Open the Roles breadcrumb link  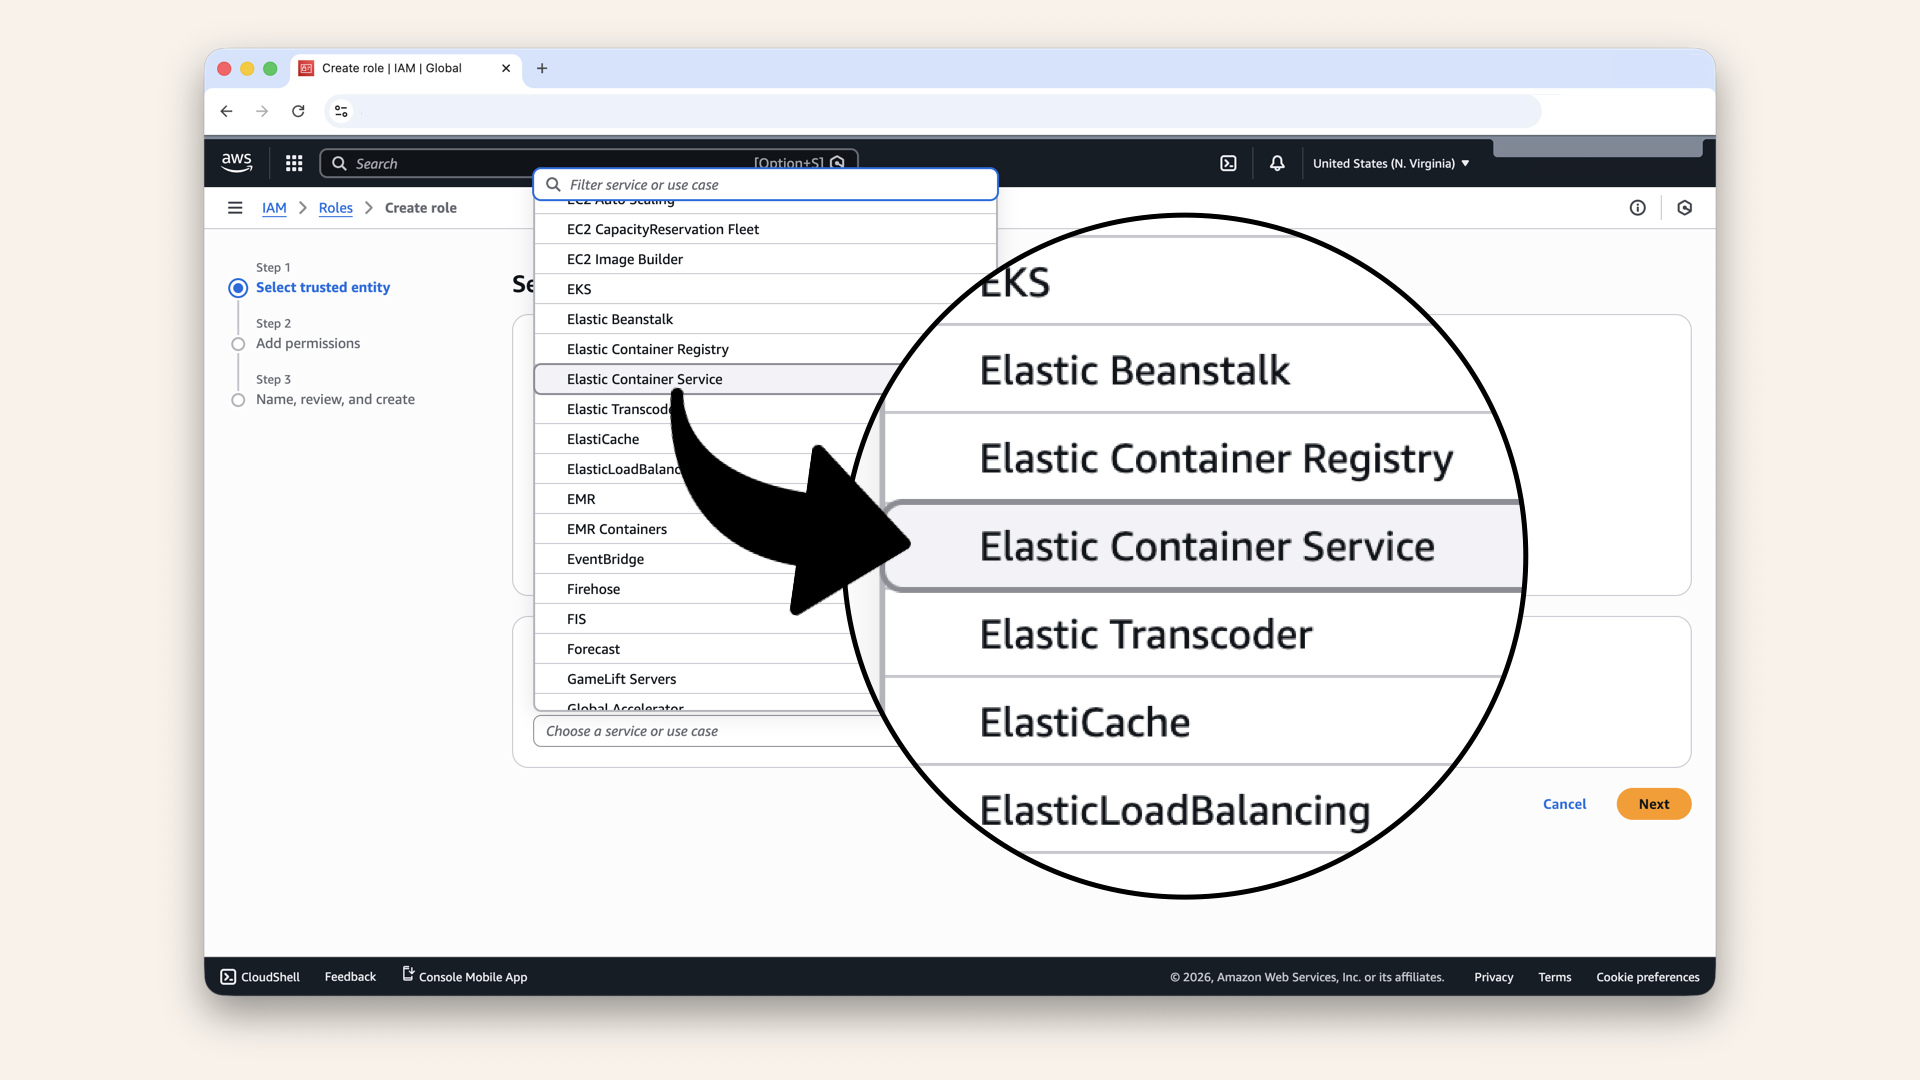pyautogui.click(x=335, y=207)
